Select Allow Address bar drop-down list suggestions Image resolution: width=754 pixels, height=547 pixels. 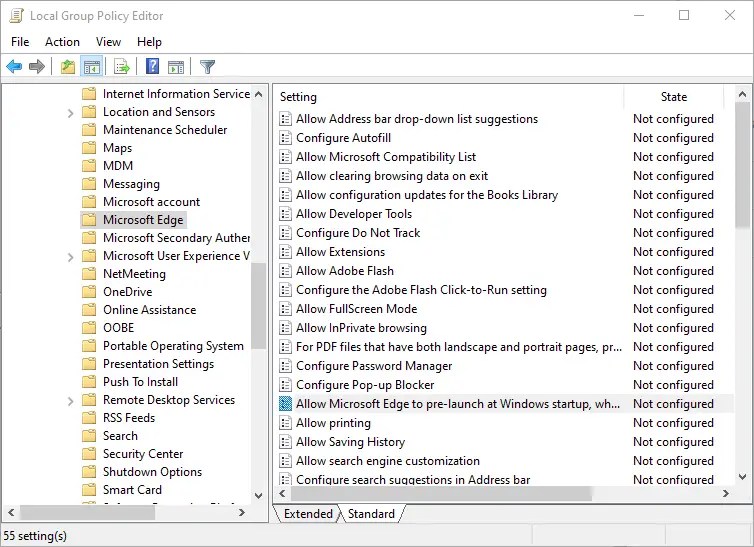click(x=417, y=119)
